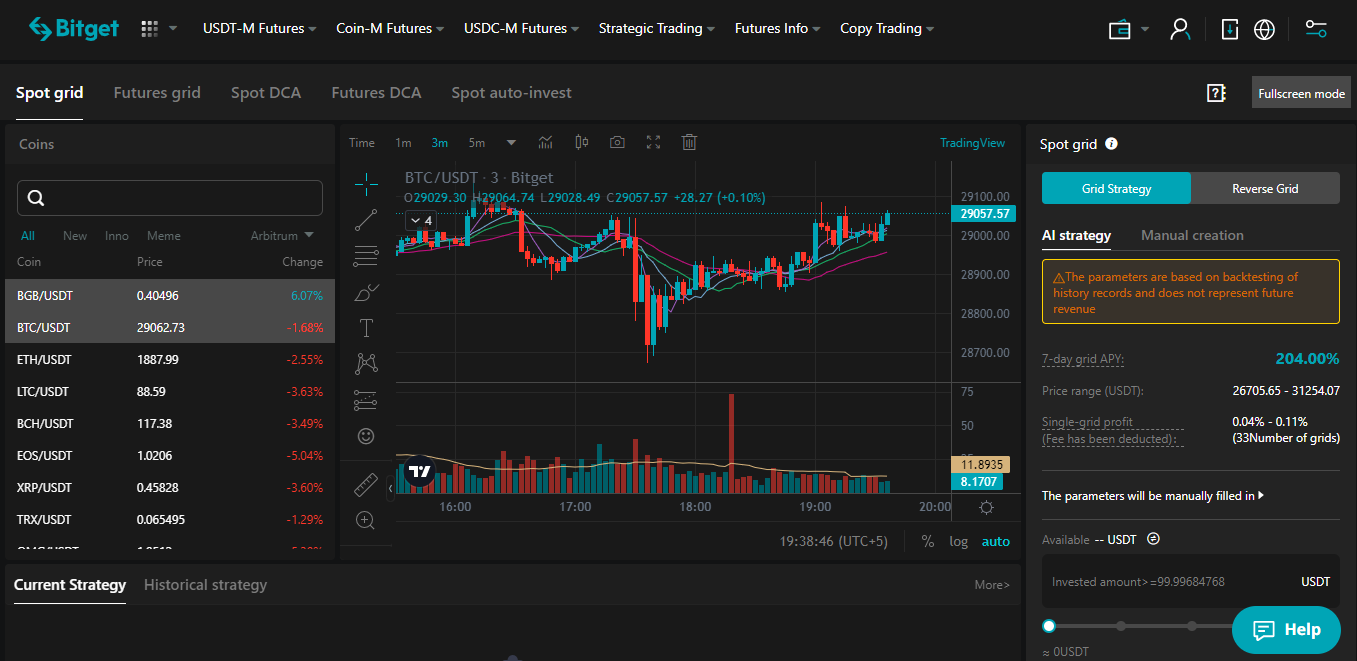This screenshot has width=1357, height=661.
Task: Set chart interval to 3m
Action: (440, 142)
